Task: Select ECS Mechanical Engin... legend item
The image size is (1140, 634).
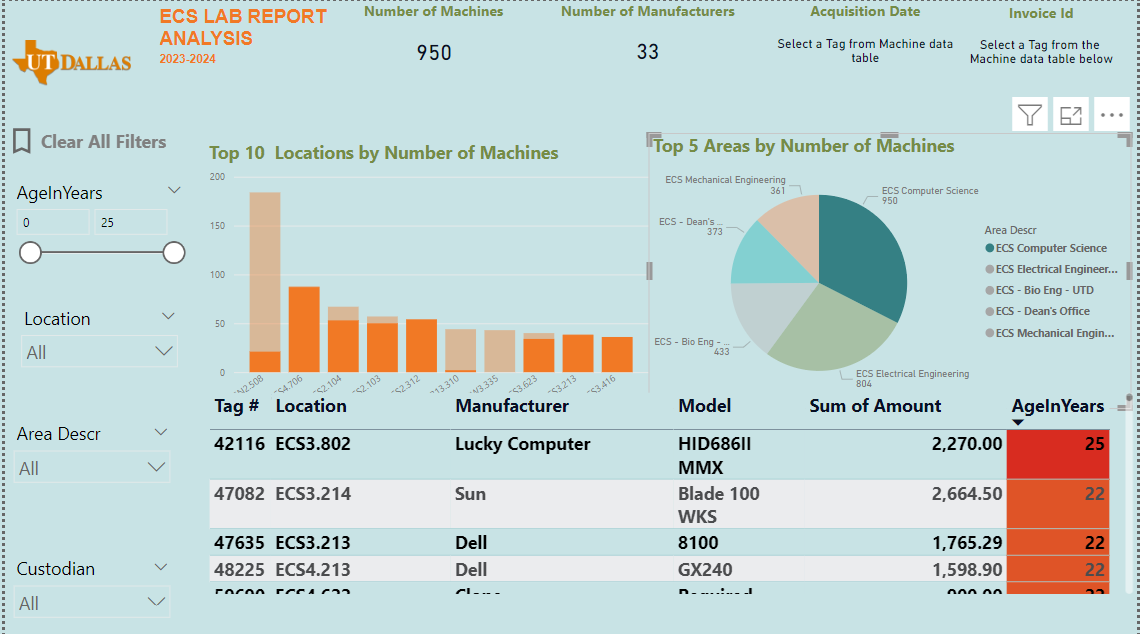Action: [x=1050, y=333]
